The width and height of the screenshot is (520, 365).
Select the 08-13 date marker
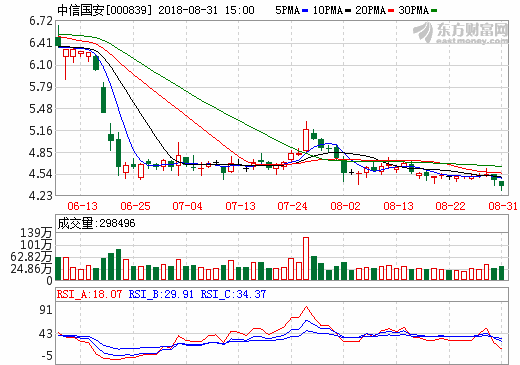tap(398, 206)
